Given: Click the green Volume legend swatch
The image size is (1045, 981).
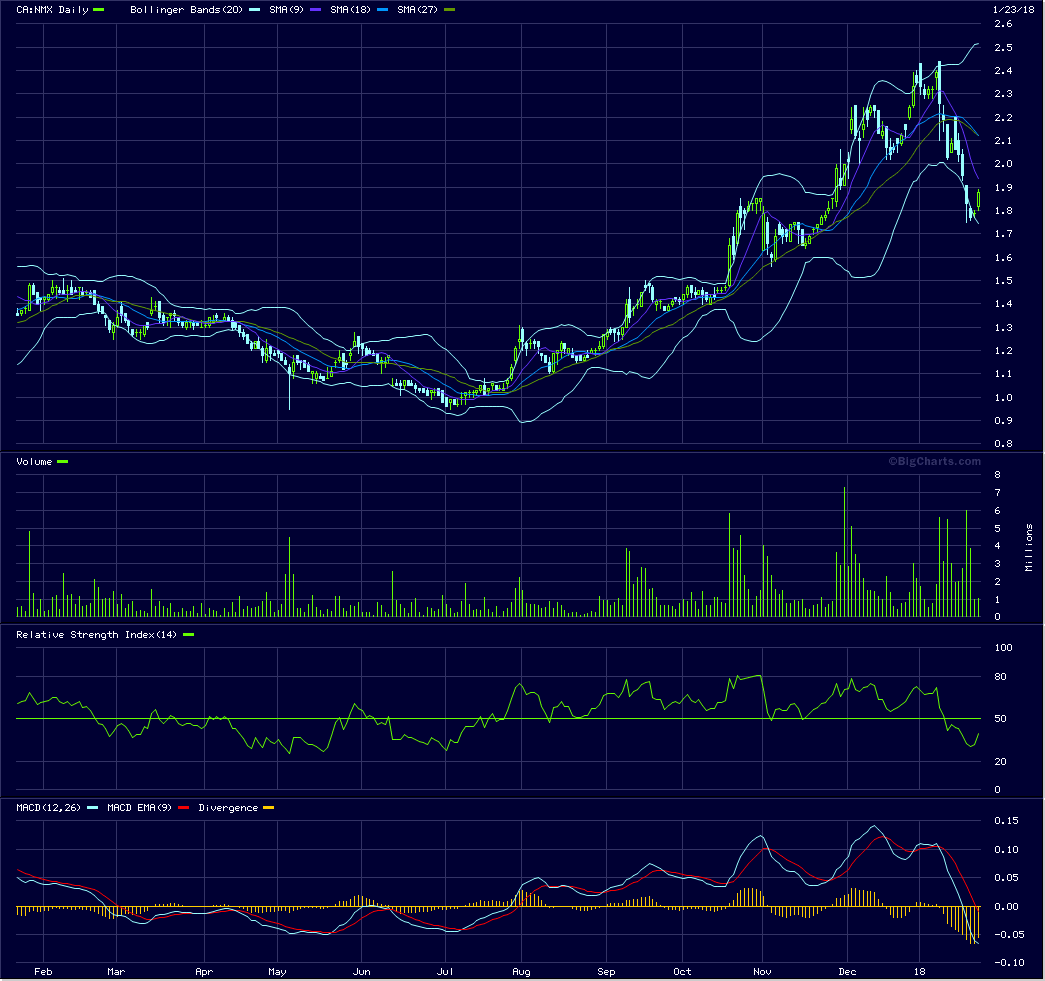Looking at the screenshot, I should click(x=63, y=462).
